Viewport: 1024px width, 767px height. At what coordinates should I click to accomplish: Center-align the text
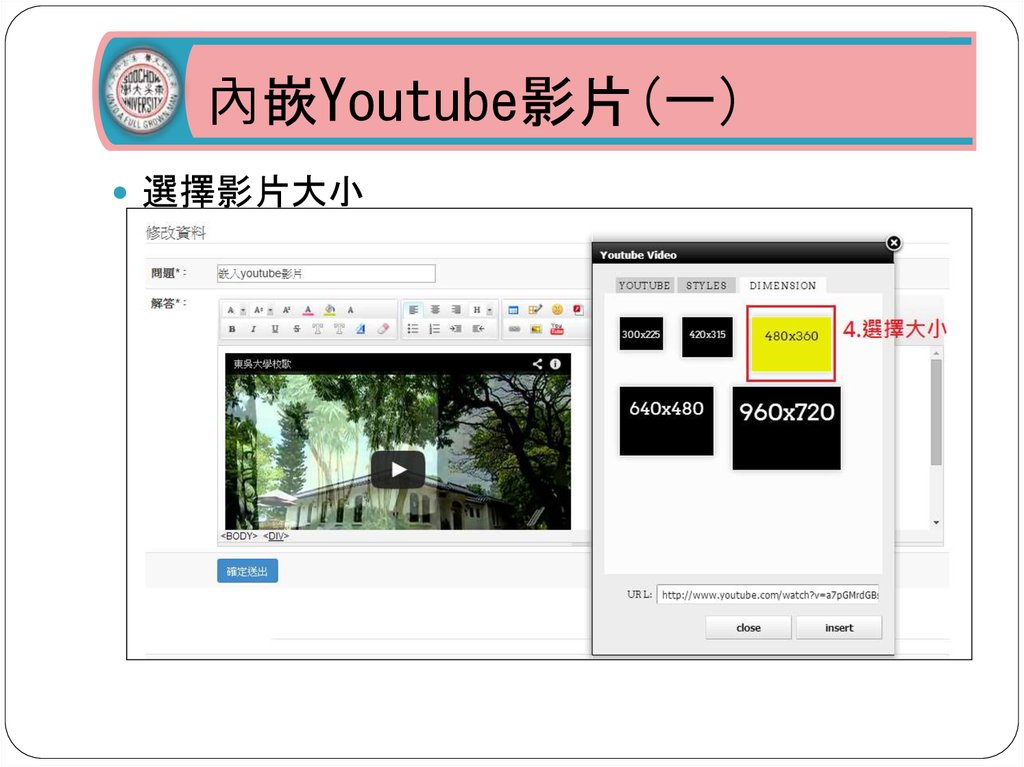coord(435,310)
